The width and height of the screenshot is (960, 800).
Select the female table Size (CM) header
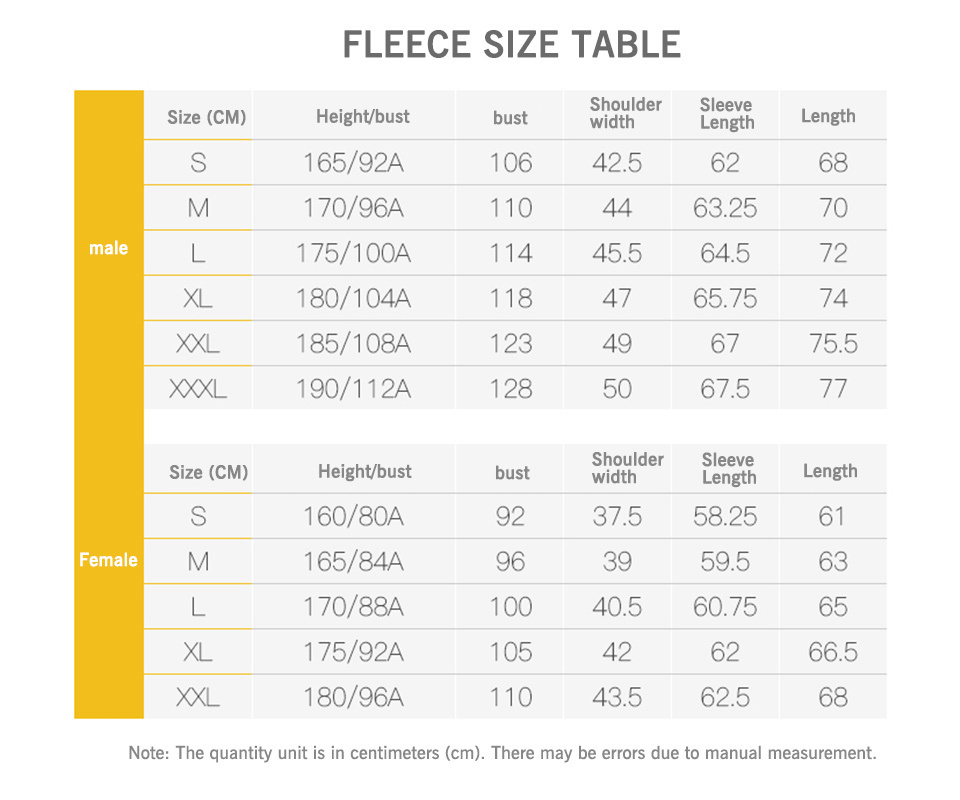208,472
